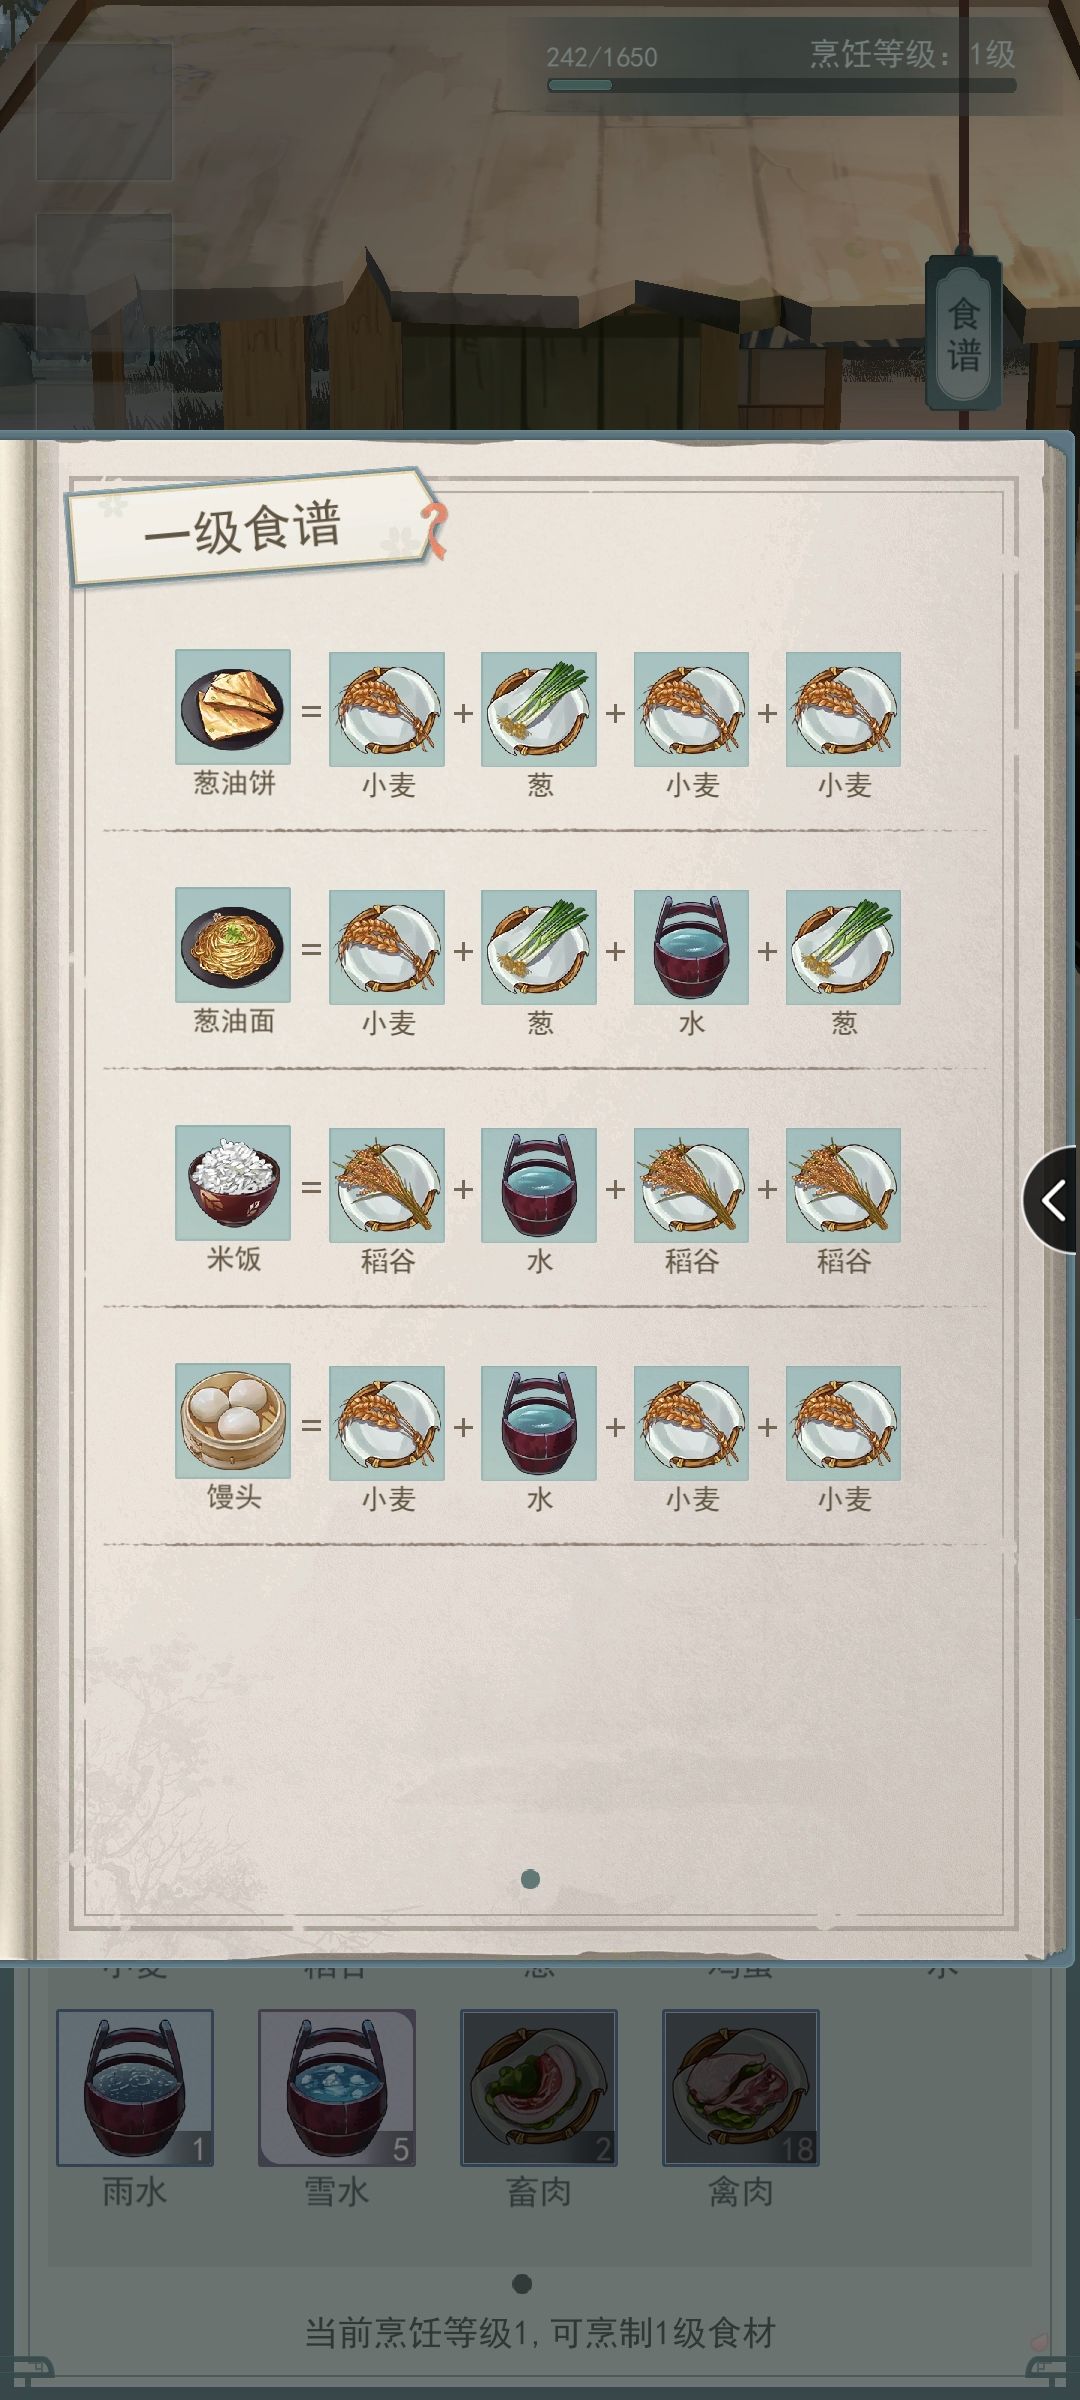This screenshot has height=2400, width=1080.
Task: Tap the 葱 scallion icon in 葱油饼 recipe
Action: tap(539, 709)
